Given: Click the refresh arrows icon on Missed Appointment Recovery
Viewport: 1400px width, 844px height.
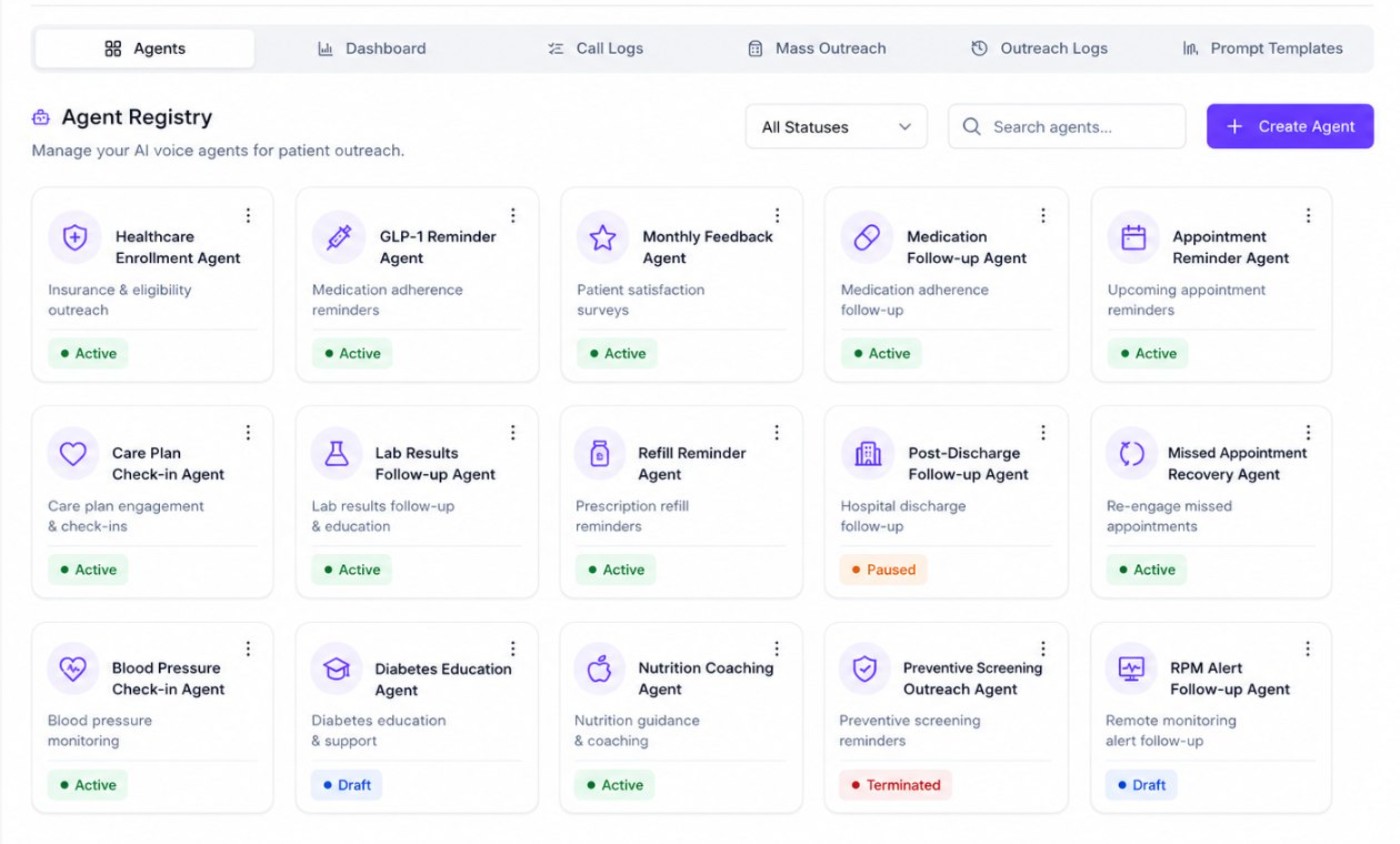Looking at the screenshot, I should tap(1131, 453).
